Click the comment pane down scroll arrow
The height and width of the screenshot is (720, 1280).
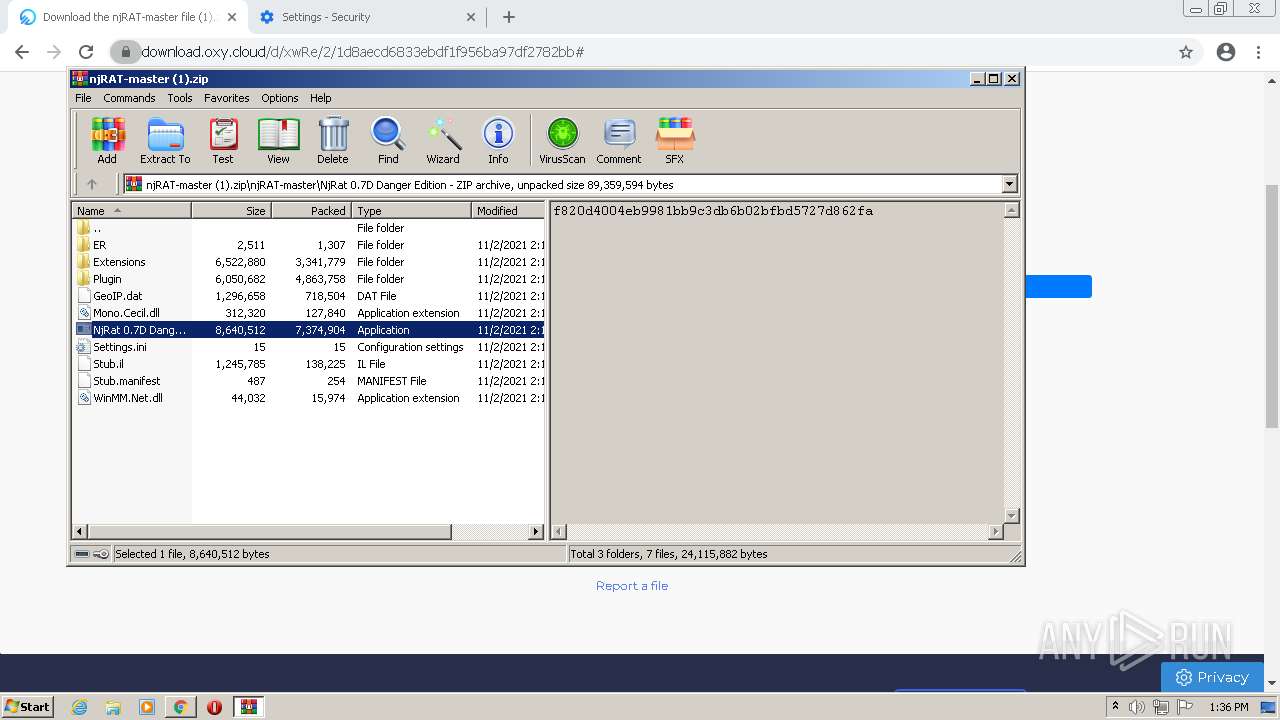(1011, 516)
